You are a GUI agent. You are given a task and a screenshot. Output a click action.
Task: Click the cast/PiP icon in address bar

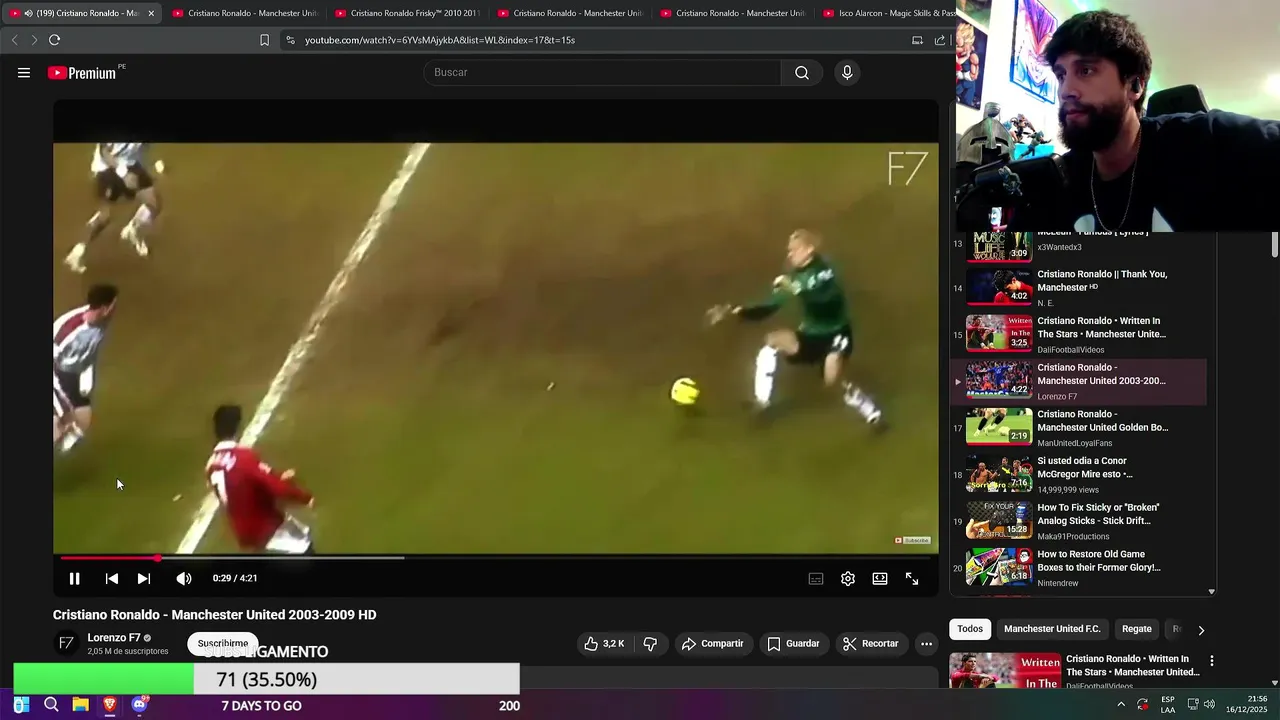(x=917, y=40)
